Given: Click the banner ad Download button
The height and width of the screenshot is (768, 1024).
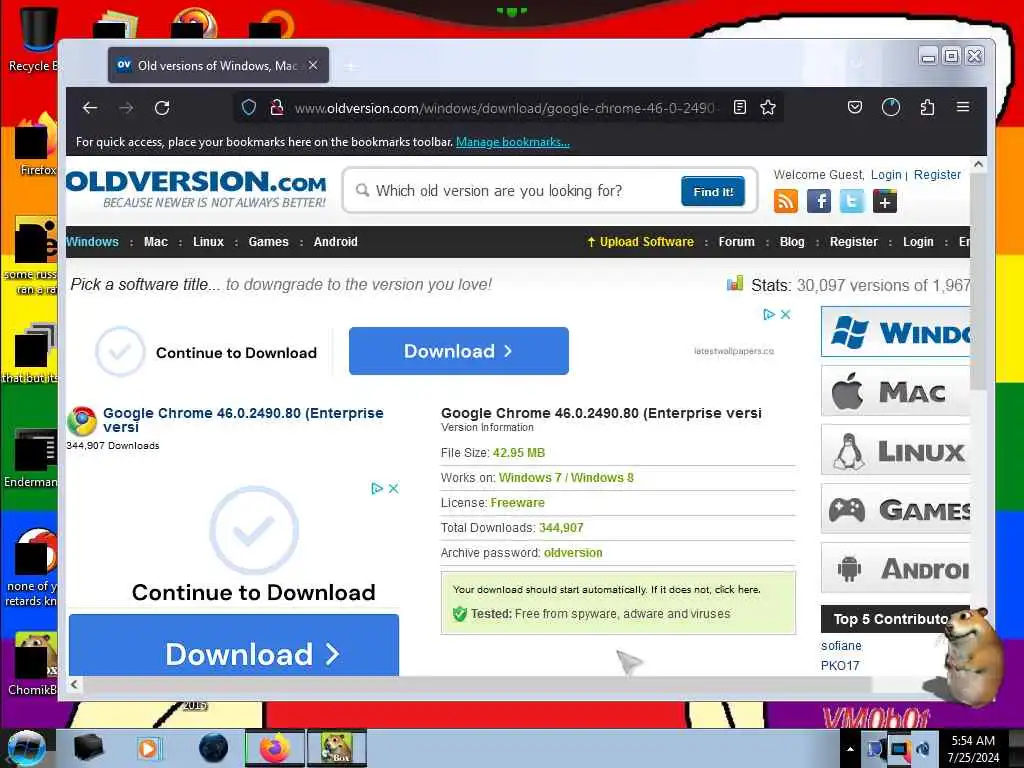Looking at the screenshot, I should 458,351.
